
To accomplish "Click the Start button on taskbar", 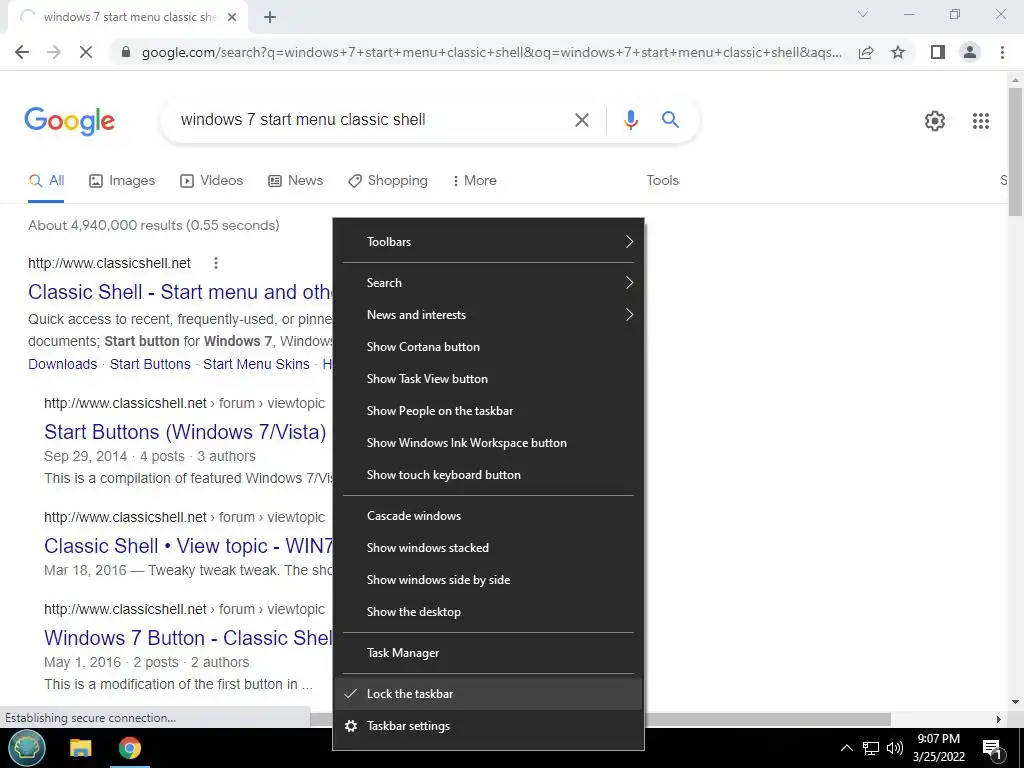I will pos(27,748).
